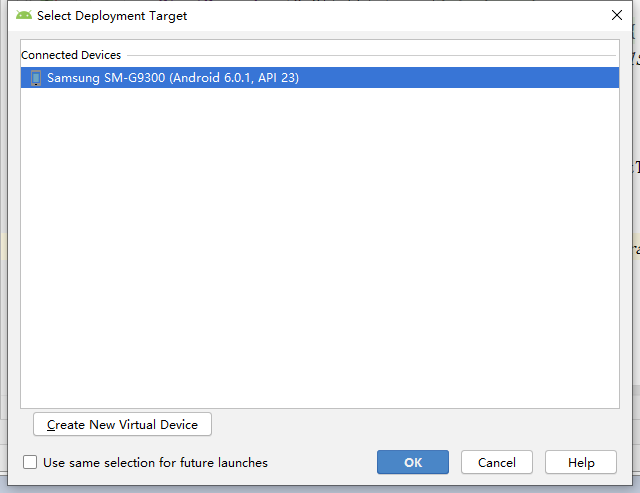Open Help for deployment targets
Screen dimensions: 640x493
(x=581, y=462)
